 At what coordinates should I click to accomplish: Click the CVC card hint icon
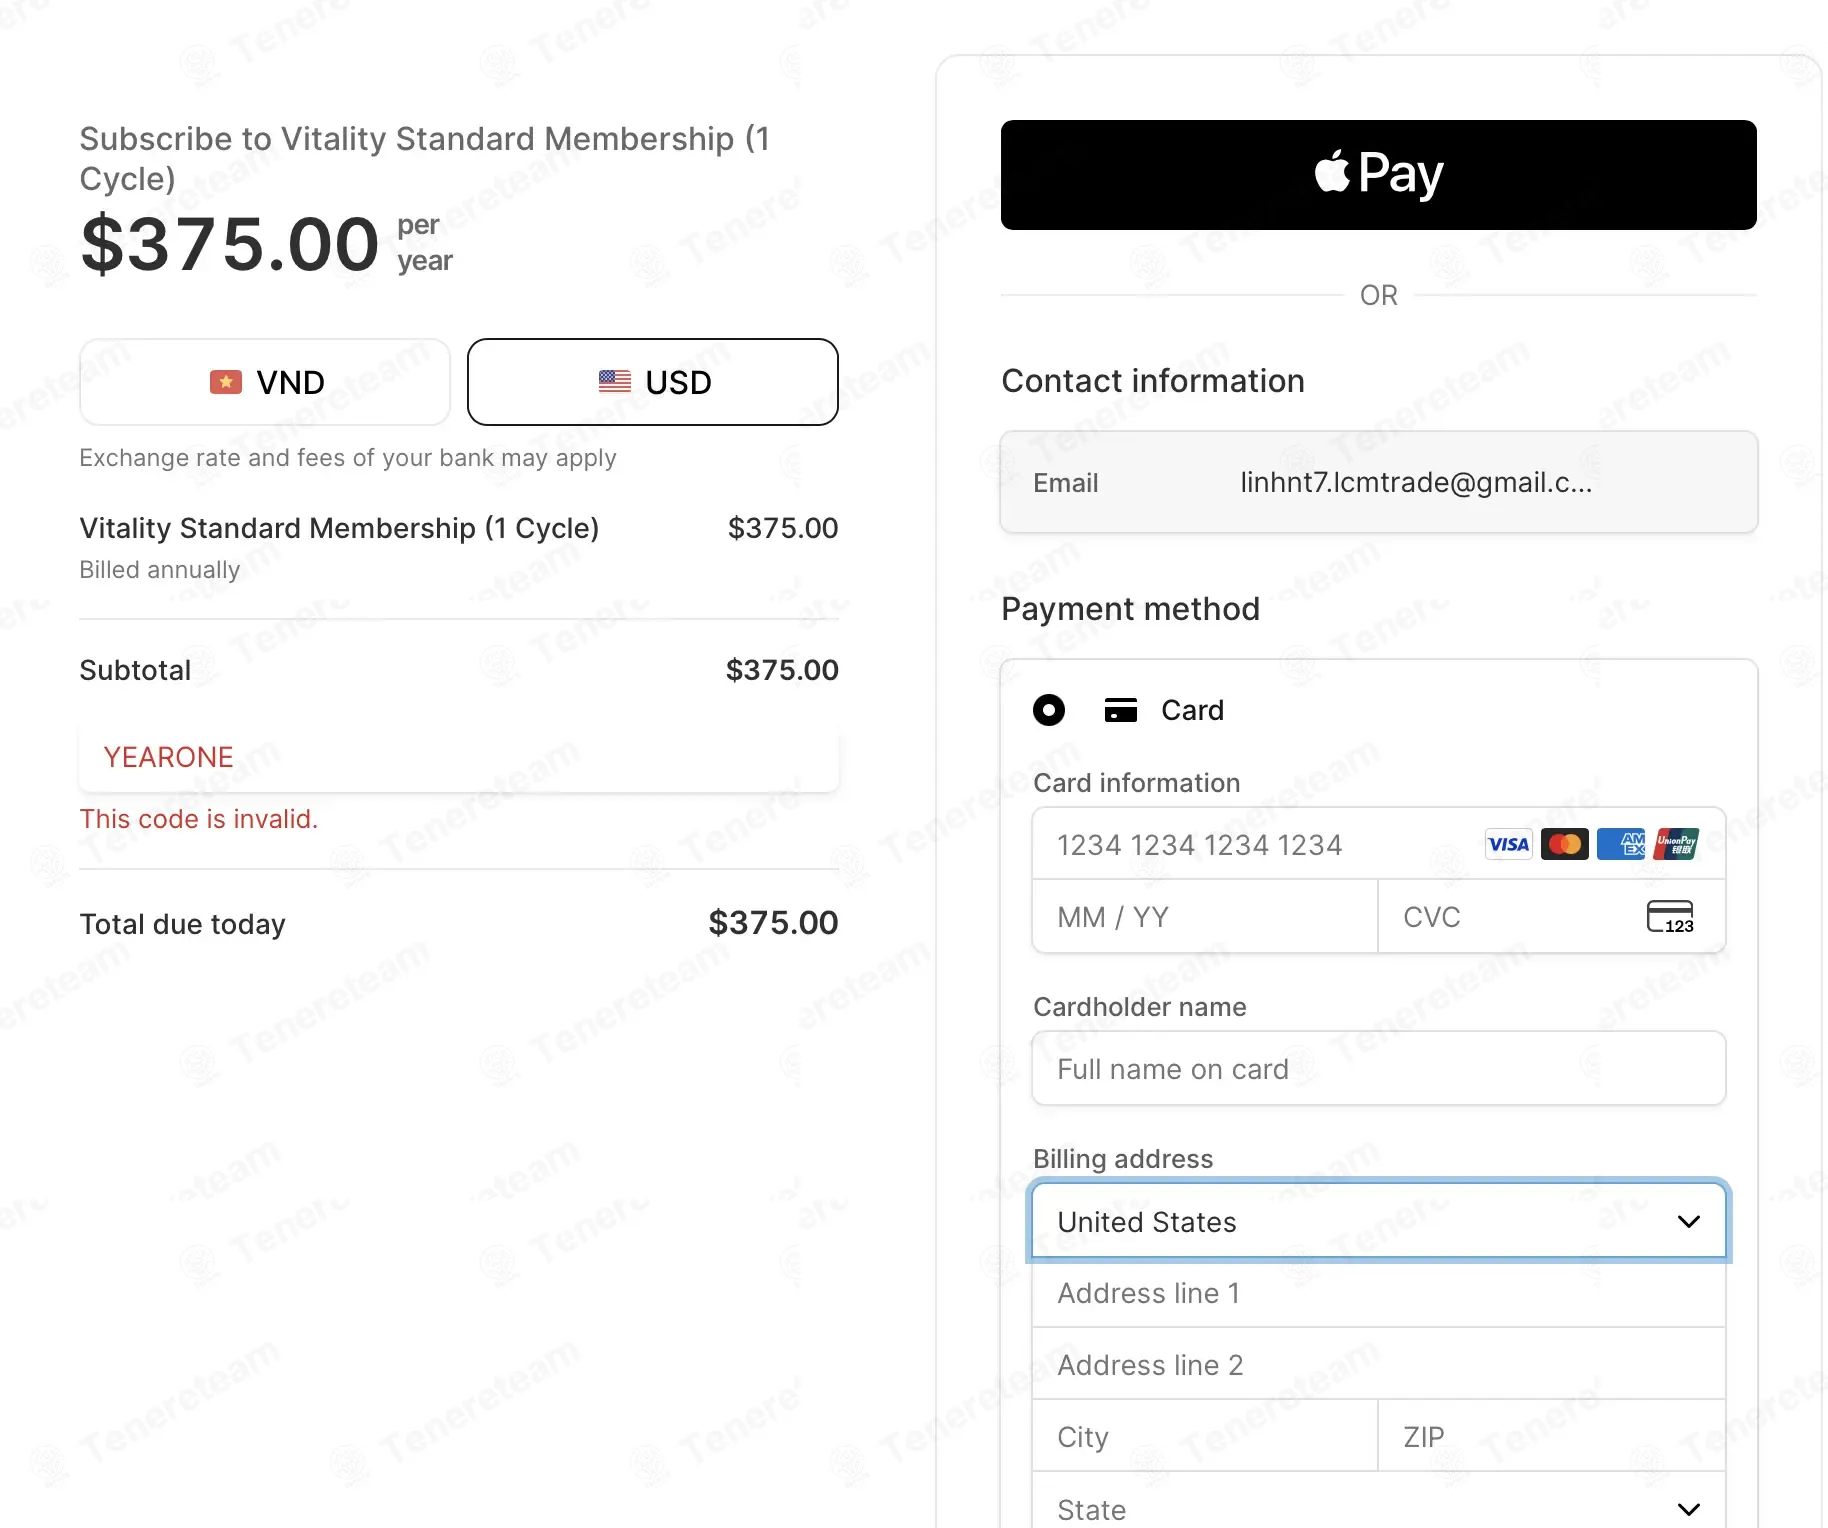pos(1670,916)
